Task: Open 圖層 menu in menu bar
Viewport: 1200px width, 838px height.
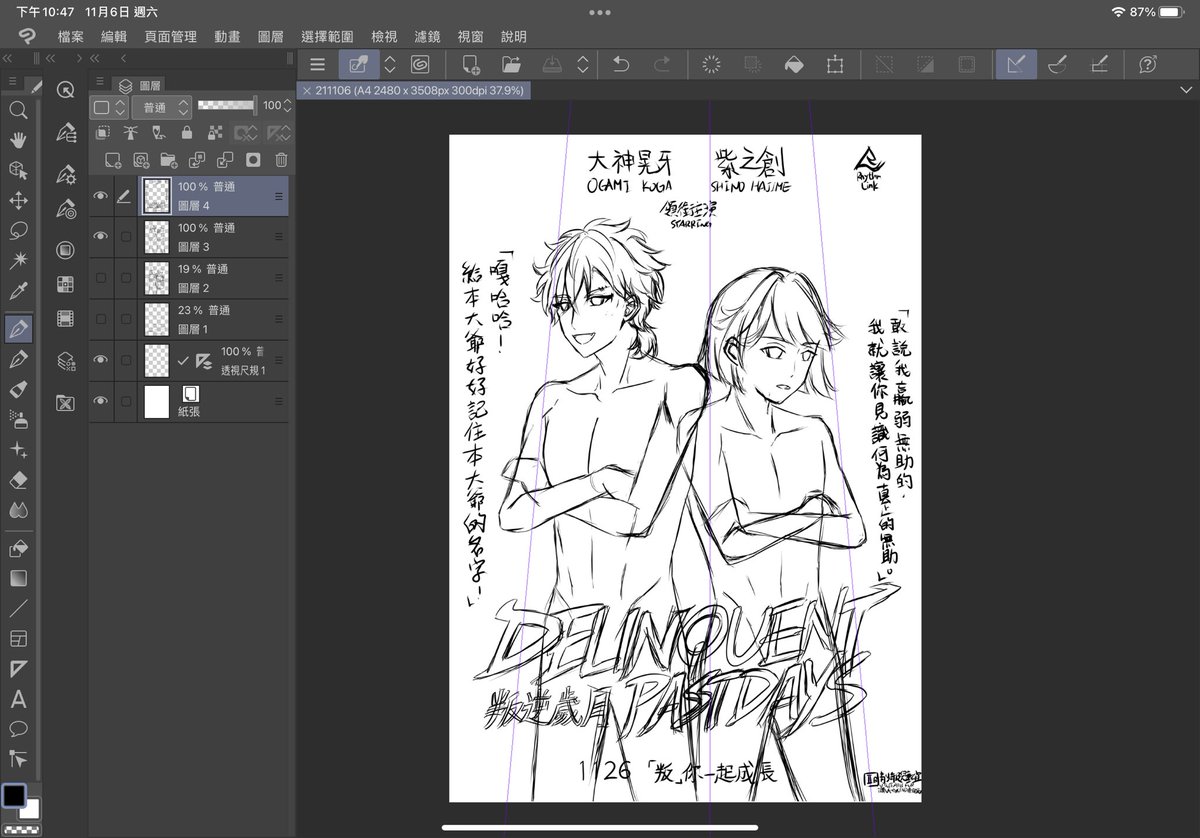Action: tap(270, 36)
